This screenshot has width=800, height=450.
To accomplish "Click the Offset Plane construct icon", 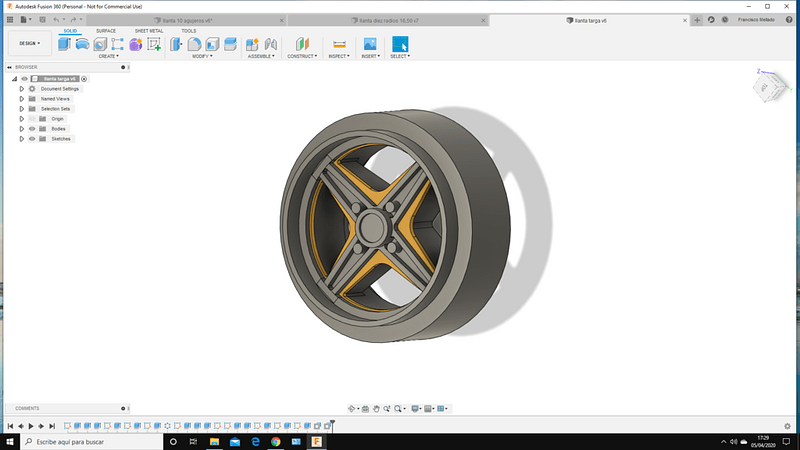I will 302,44.
